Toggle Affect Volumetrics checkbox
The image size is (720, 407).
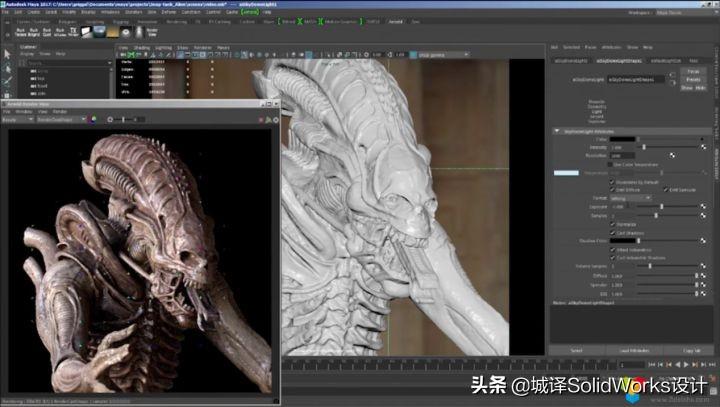click(613, 249)
